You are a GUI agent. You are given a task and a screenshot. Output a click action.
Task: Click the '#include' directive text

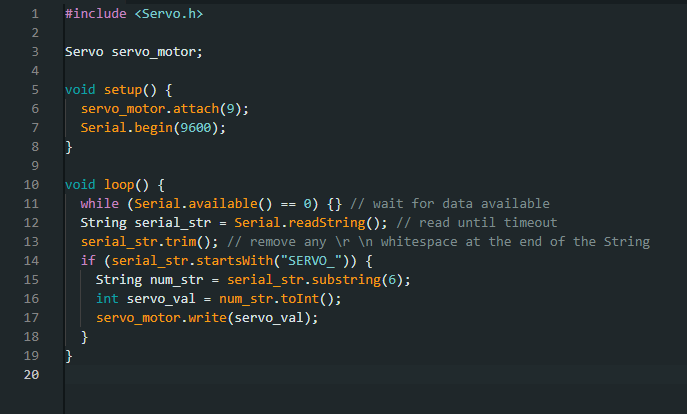tap(96, 14)
